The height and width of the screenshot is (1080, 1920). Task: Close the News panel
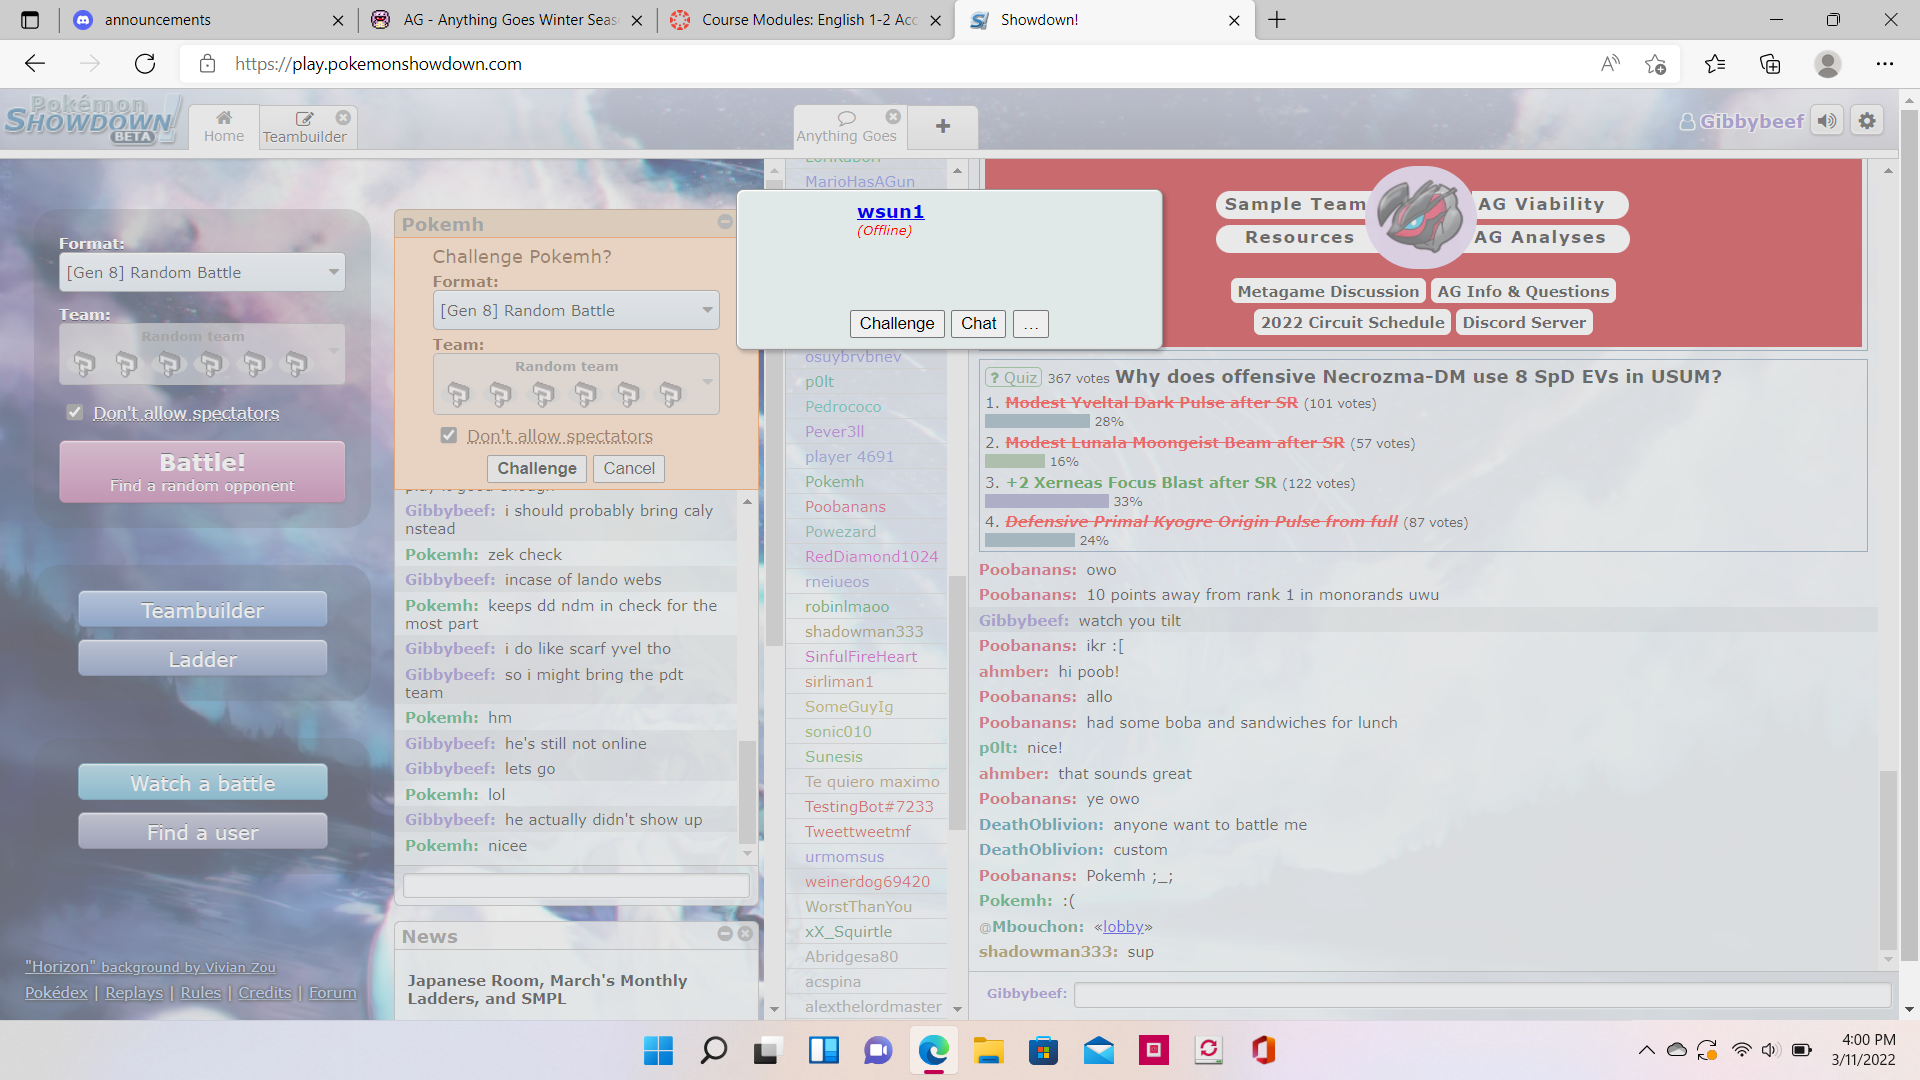(x=745, y=933)
